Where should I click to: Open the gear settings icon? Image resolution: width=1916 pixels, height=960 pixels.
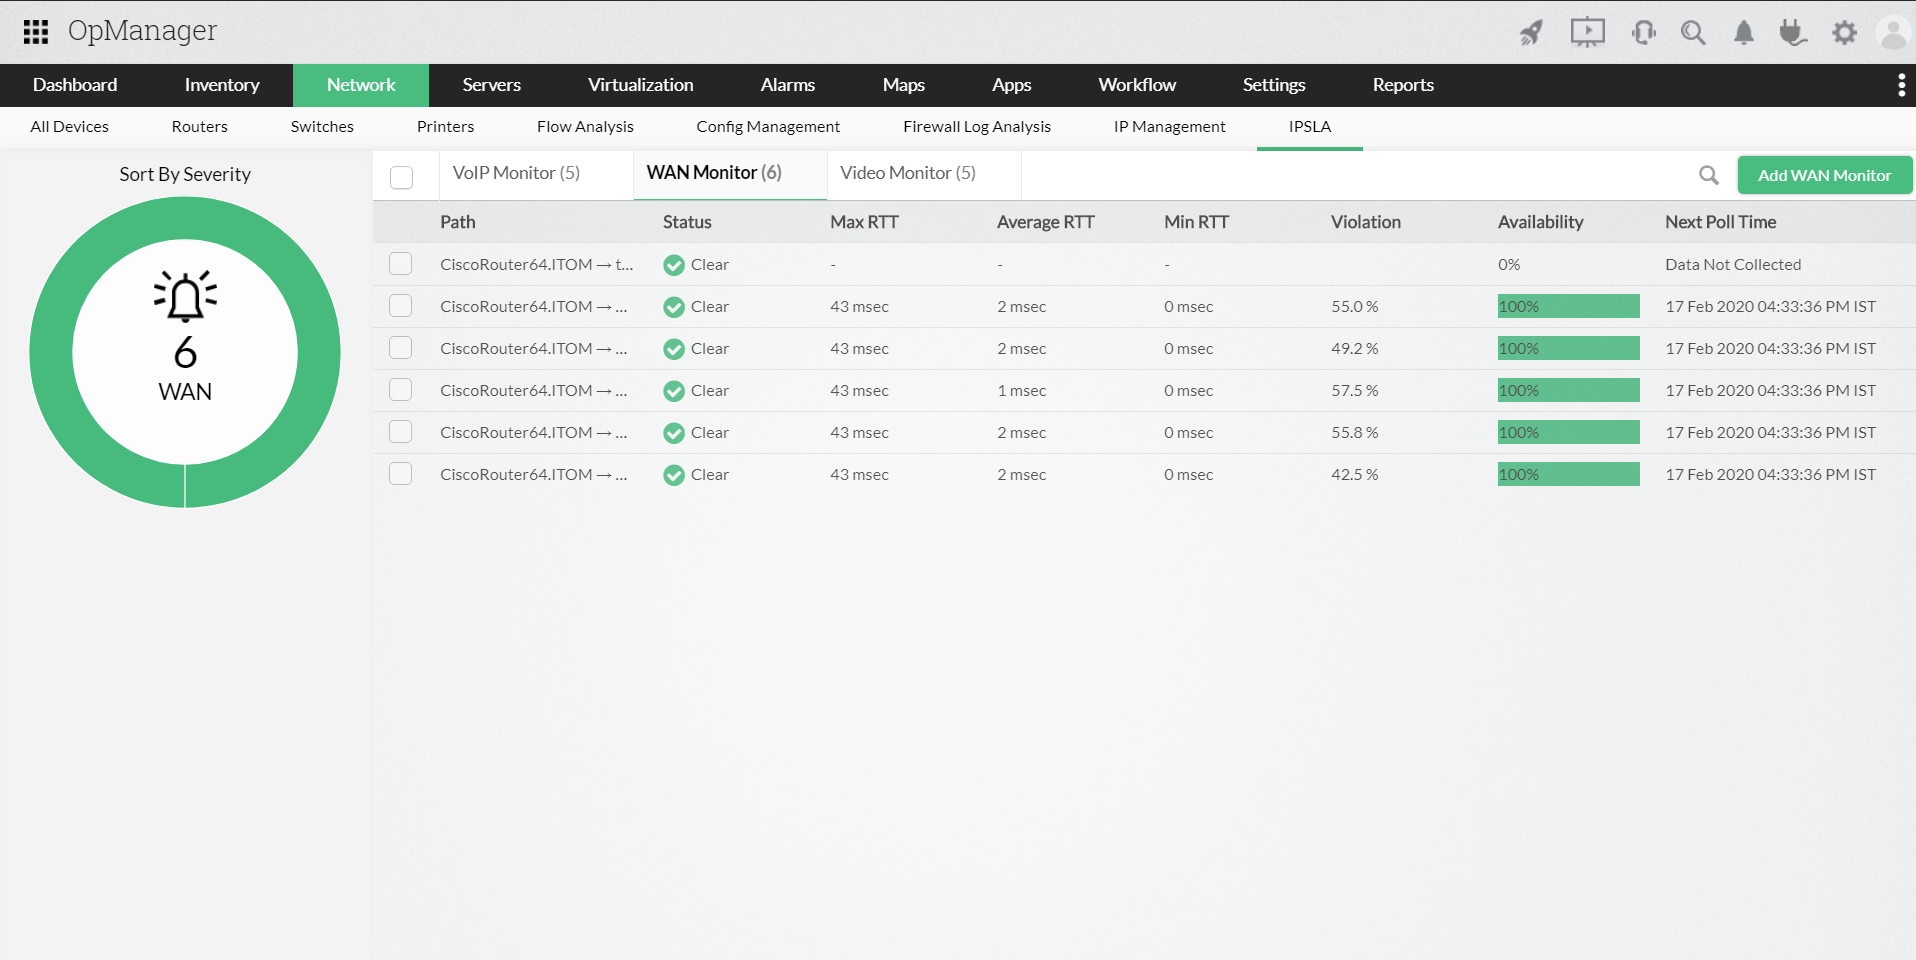click(1845, 33)
